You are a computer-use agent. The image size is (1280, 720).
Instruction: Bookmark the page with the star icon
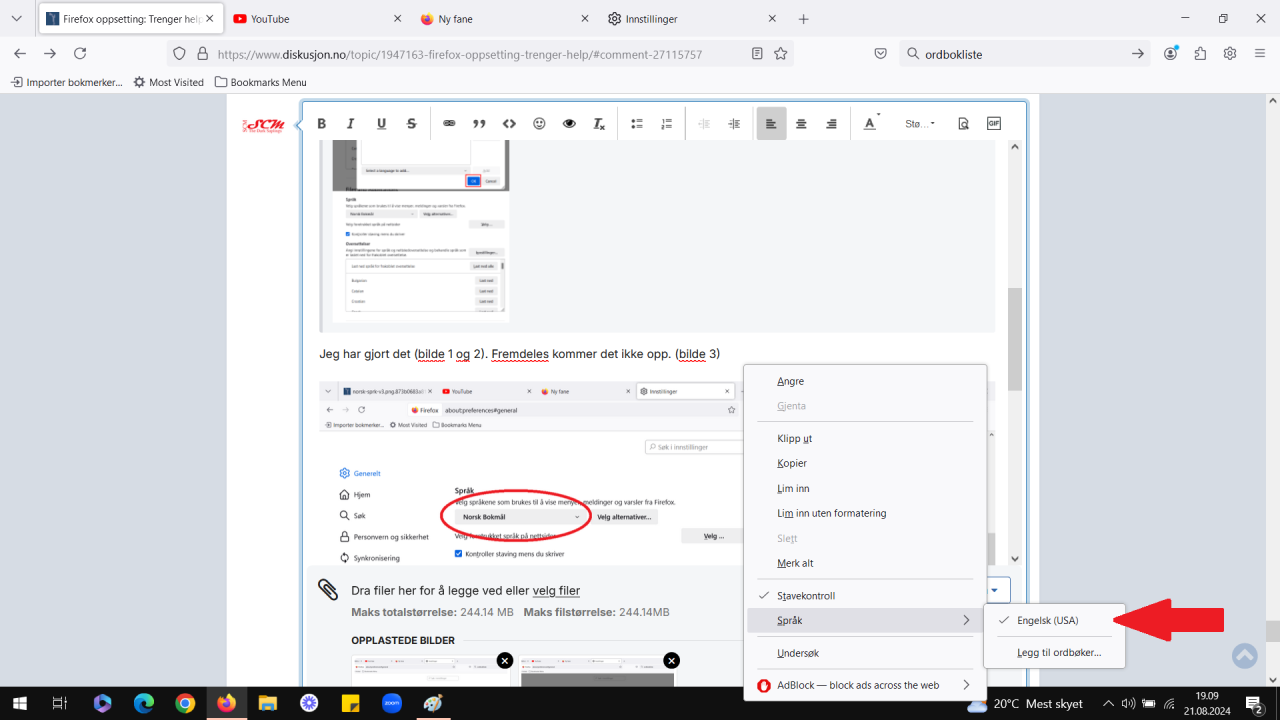point(780,54)
